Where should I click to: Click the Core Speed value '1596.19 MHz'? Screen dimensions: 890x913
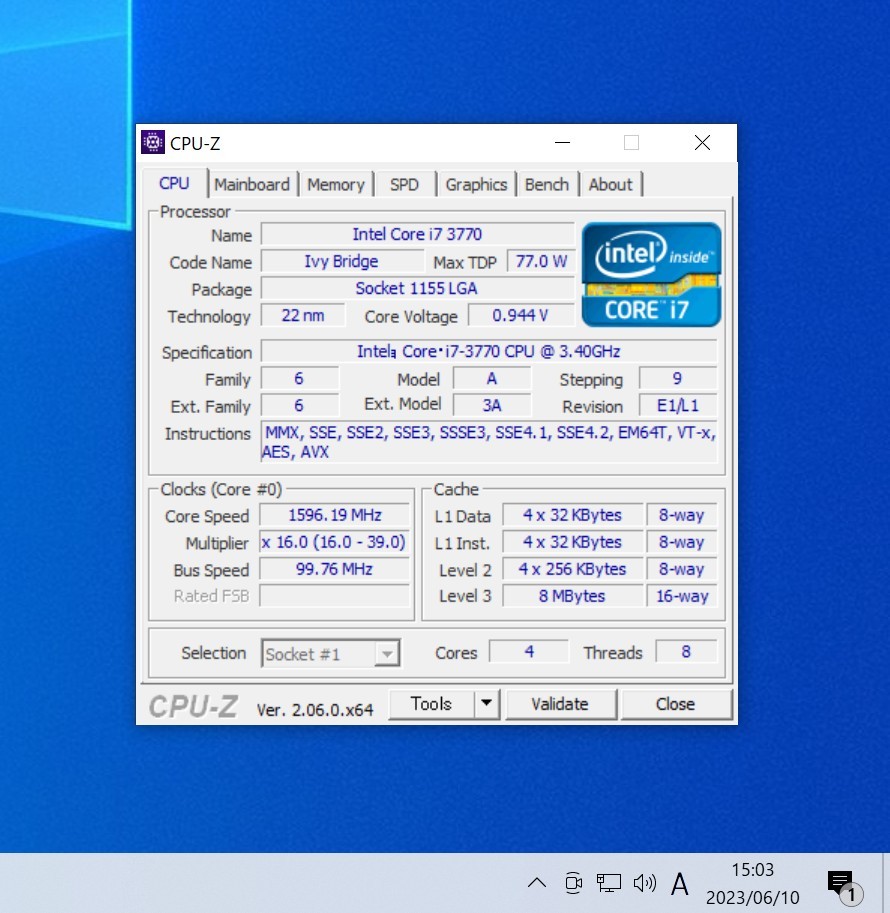pos(335,515)
